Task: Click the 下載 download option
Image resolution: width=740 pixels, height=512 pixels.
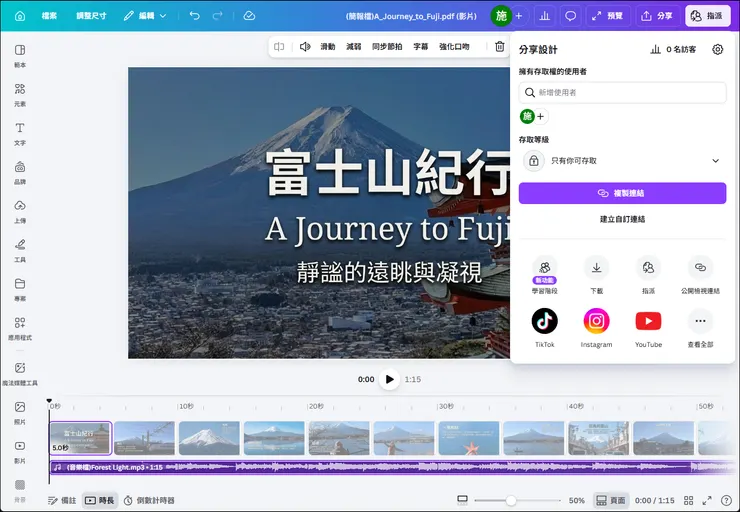Action: [597, 275]
